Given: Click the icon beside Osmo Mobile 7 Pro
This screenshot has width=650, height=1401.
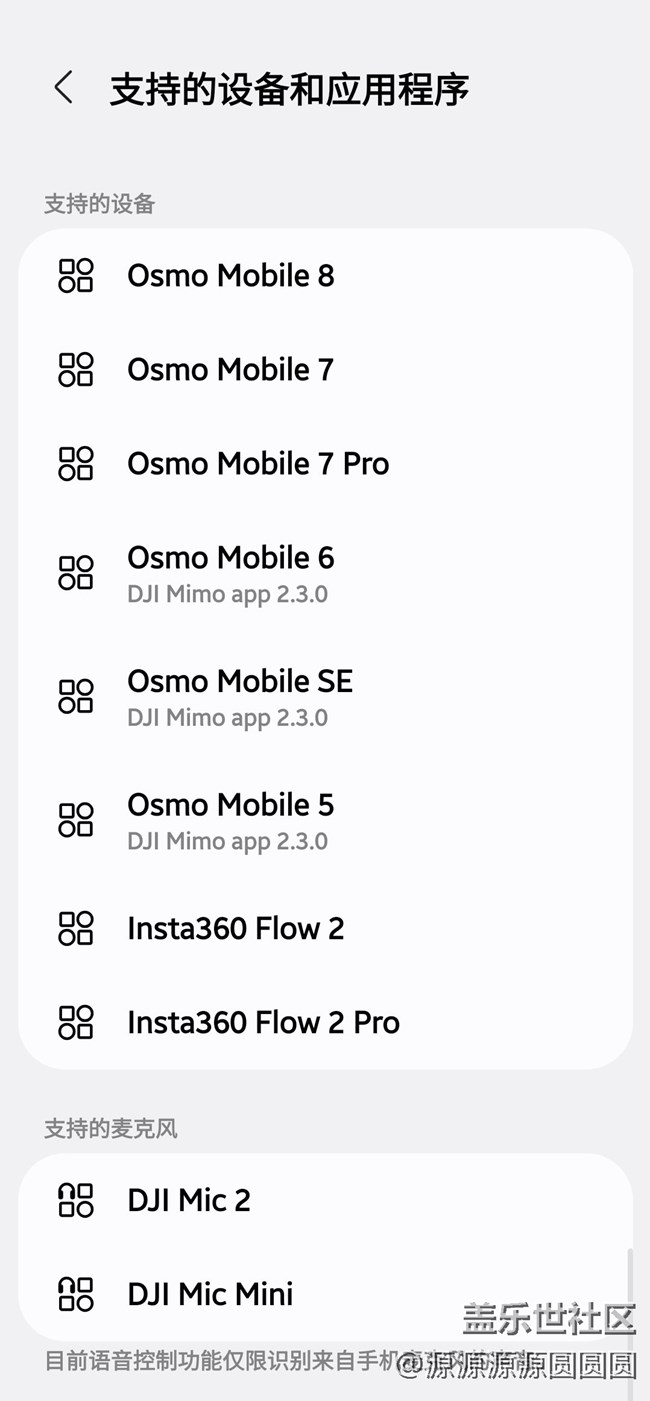Looking at the screenshot, I should point(76,463).
